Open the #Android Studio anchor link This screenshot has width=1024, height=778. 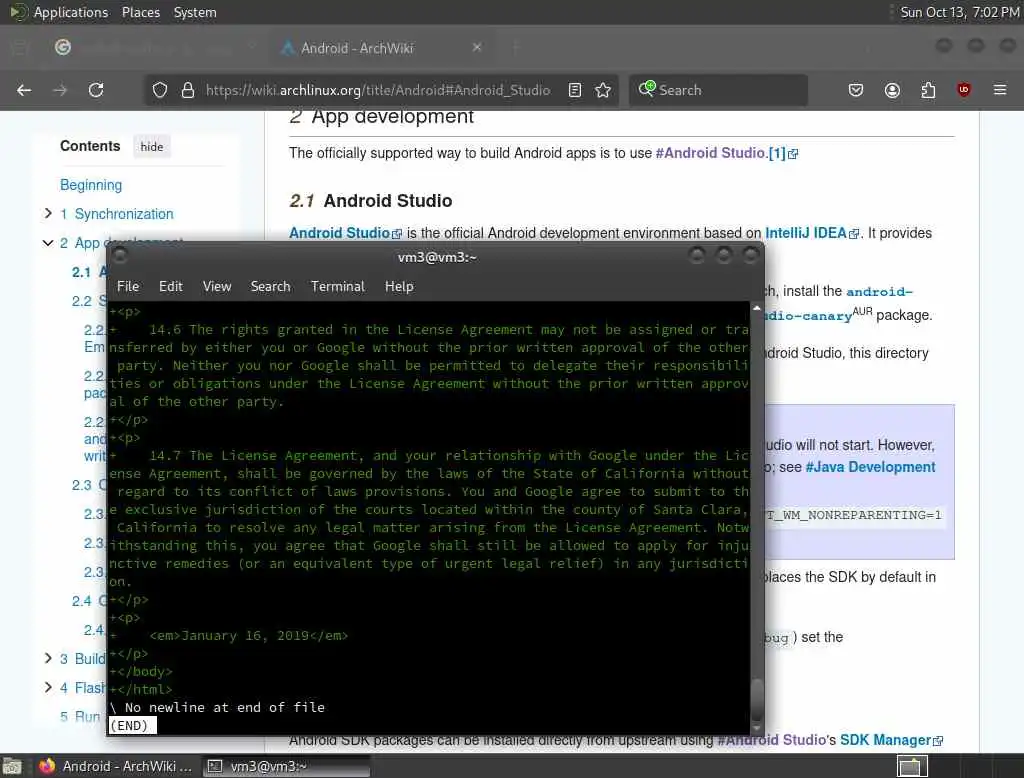(711, 153)
